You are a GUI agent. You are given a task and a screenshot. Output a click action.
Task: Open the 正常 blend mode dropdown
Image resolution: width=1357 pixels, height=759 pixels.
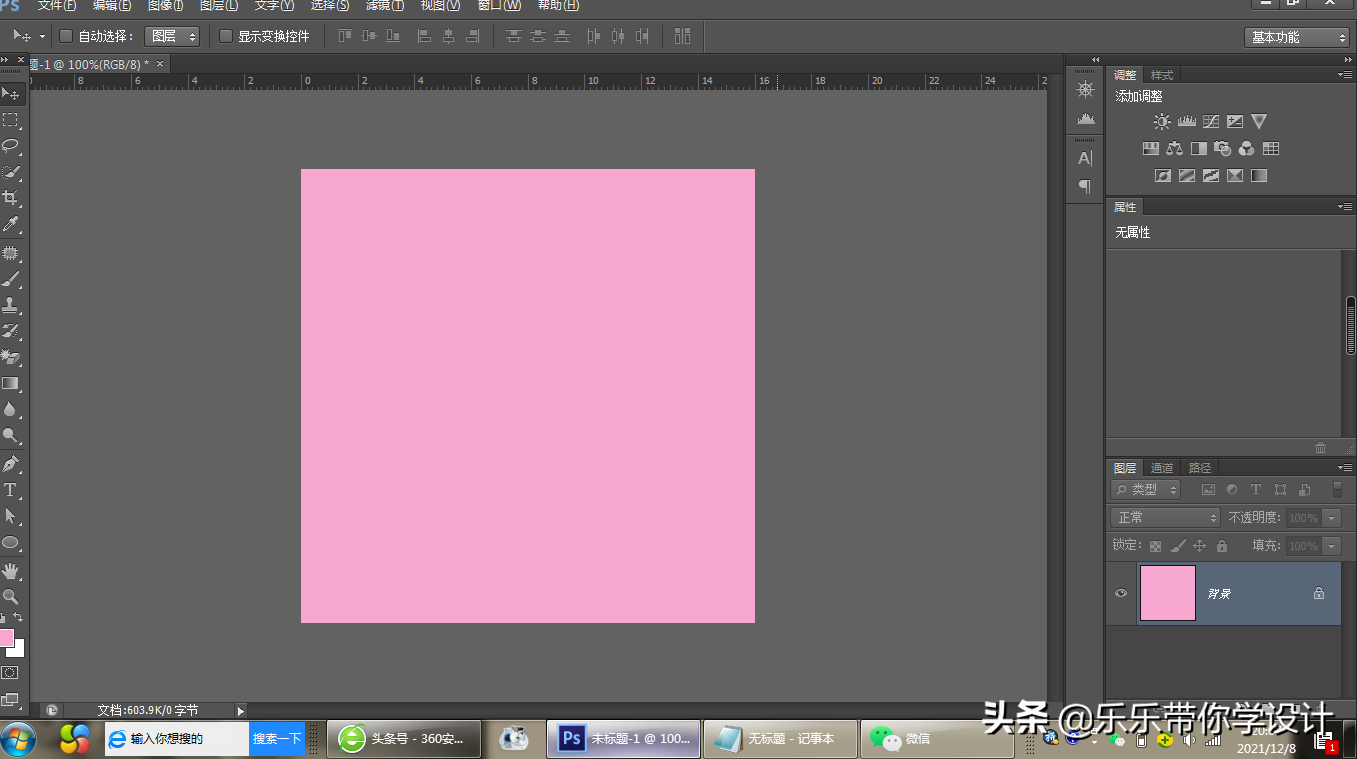tap(1165, 518)
